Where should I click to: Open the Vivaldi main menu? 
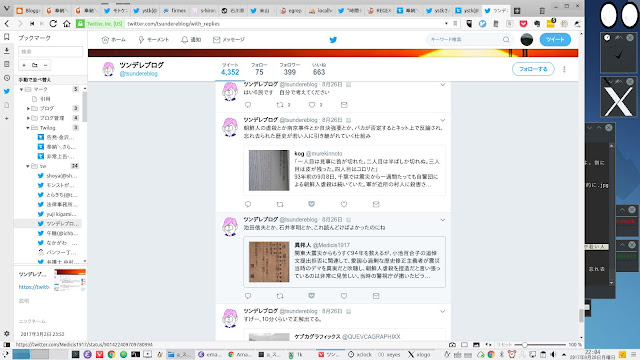tap(7, 9)
